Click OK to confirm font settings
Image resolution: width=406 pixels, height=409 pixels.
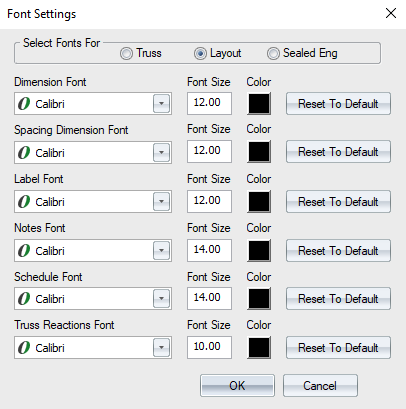(237, 386)
